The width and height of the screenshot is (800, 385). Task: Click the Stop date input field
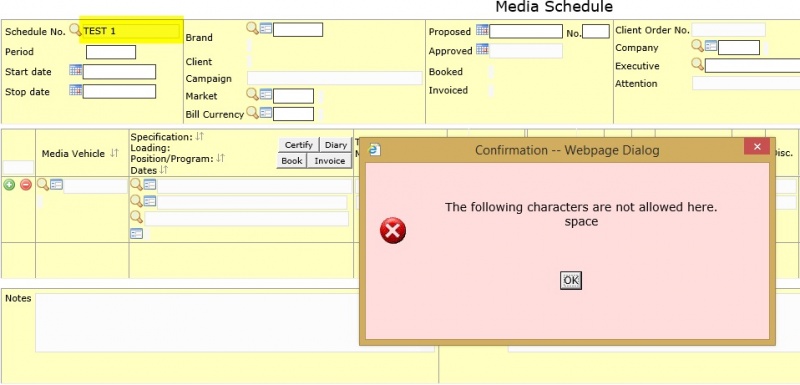119,91
